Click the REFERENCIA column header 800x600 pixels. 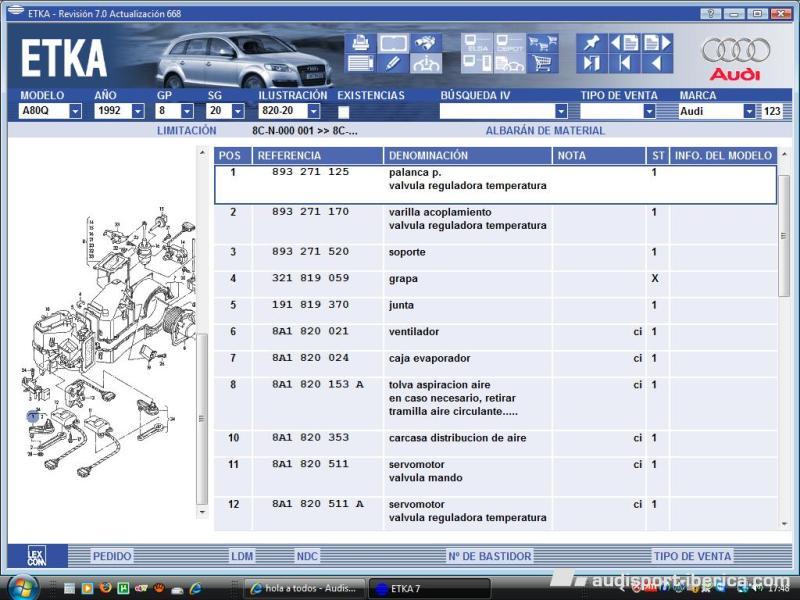(x=318, y=156)
